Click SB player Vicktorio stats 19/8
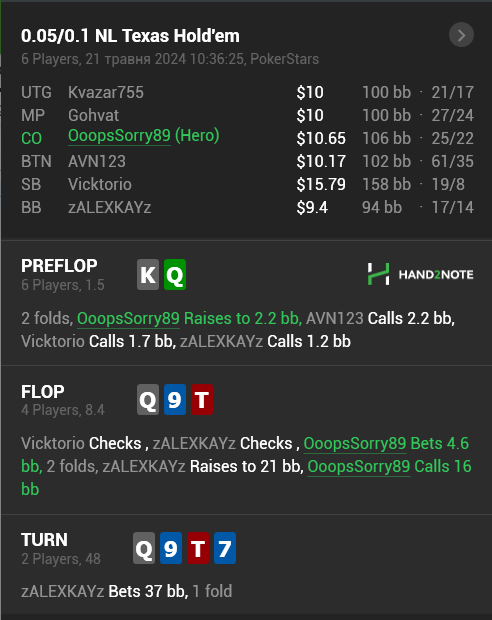The image size is (492, 620). click(448, 185)
